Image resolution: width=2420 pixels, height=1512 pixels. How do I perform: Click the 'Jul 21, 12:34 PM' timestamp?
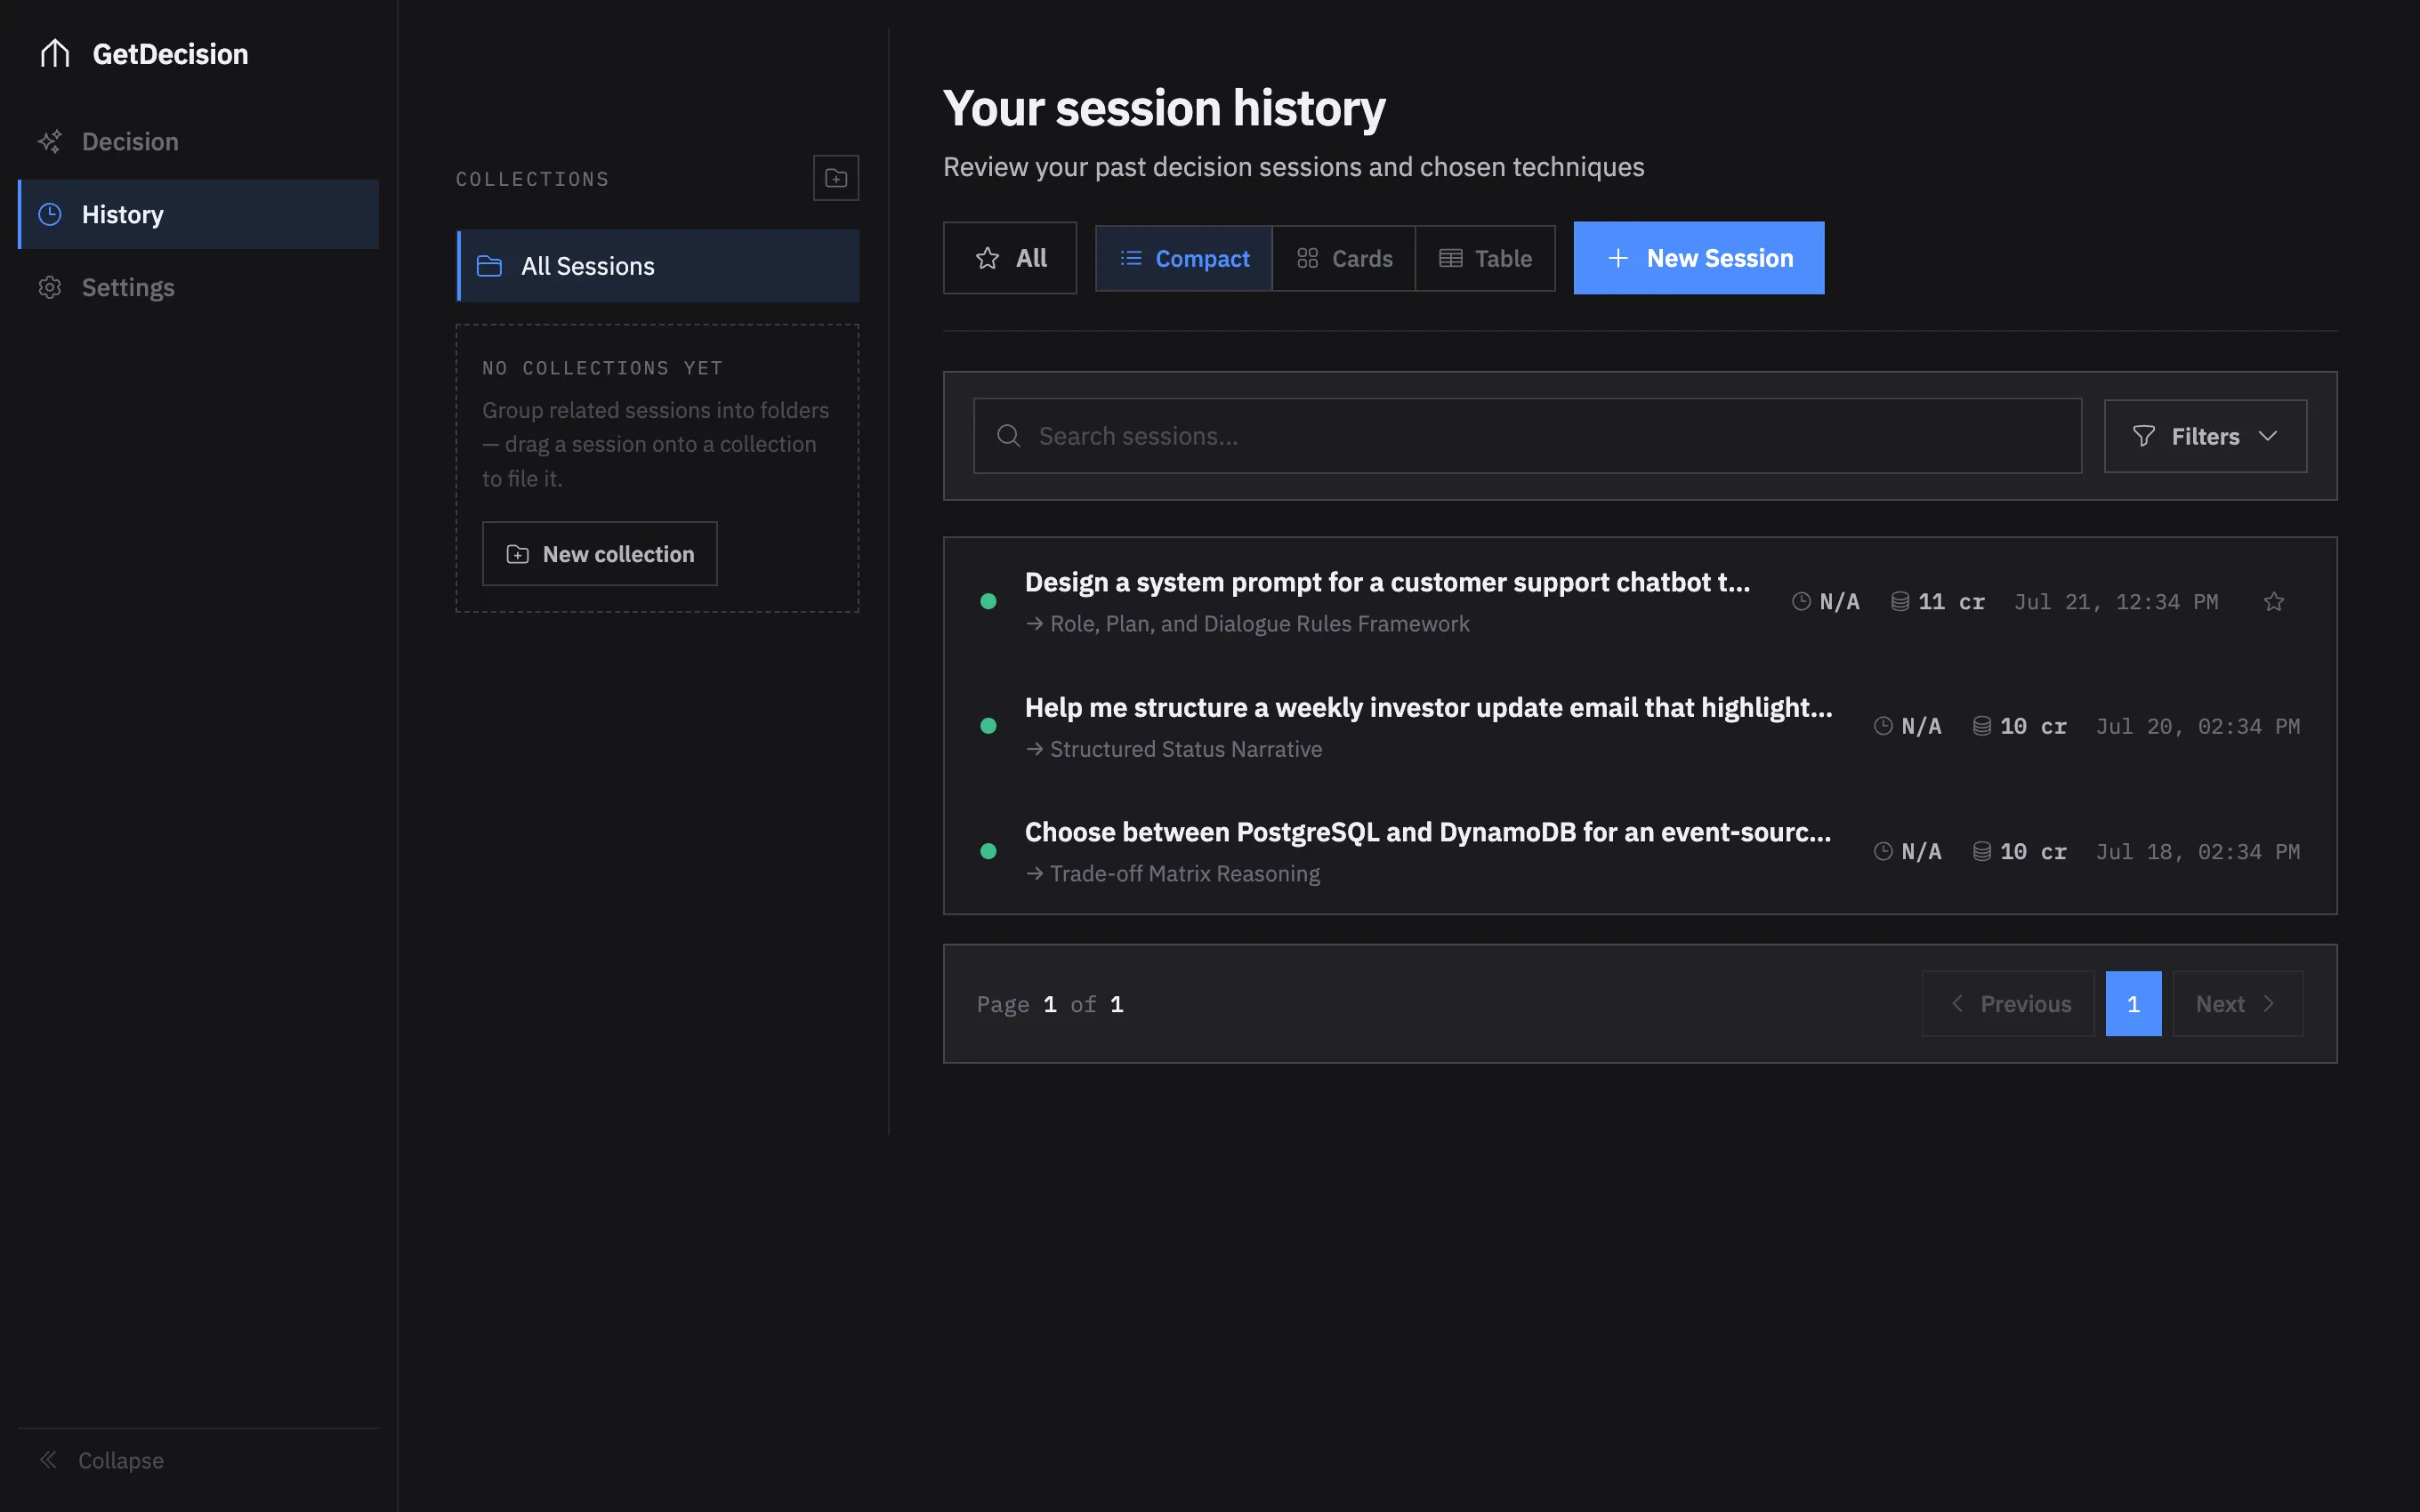point(2116,602)
